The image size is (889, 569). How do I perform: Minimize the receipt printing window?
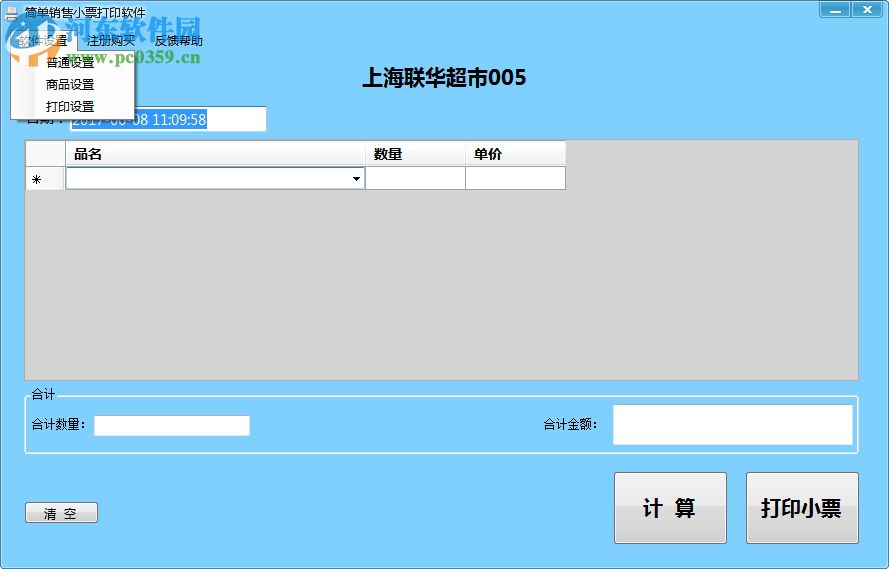pyautogui.click(x=835, y=10)
